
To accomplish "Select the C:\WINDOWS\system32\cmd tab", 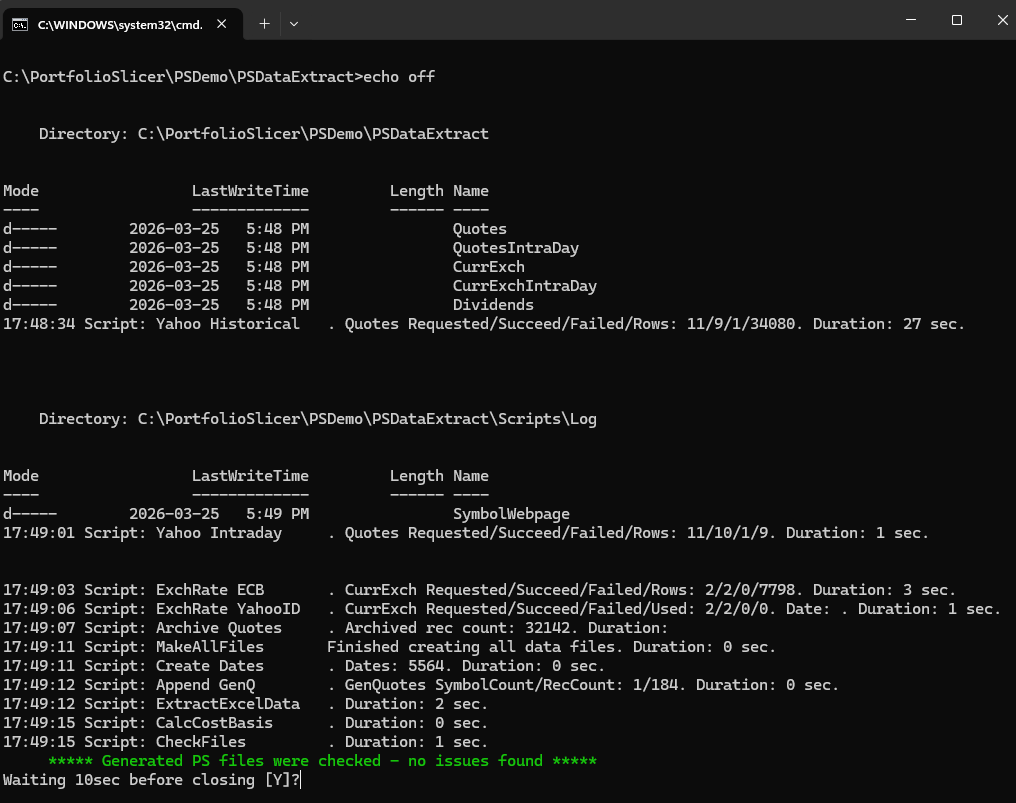I will tap(120, 23).
